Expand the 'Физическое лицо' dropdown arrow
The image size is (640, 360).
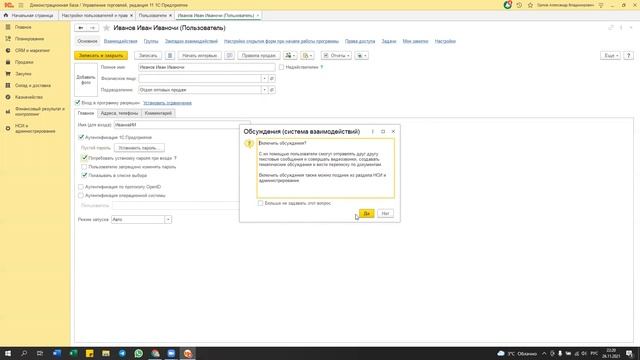click(x=264, y=78)
